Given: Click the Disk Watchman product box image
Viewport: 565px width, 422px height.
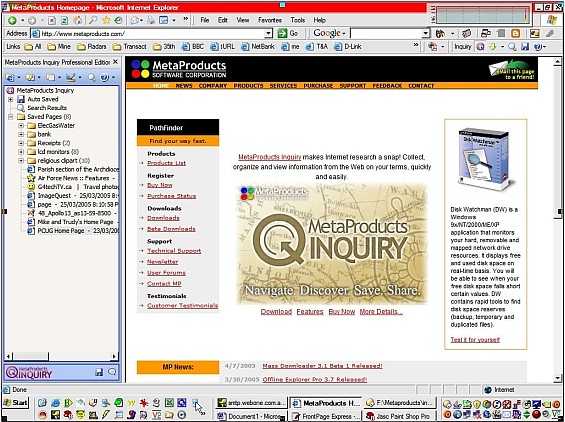Looking at the screenshot, I should coord(485,159).
